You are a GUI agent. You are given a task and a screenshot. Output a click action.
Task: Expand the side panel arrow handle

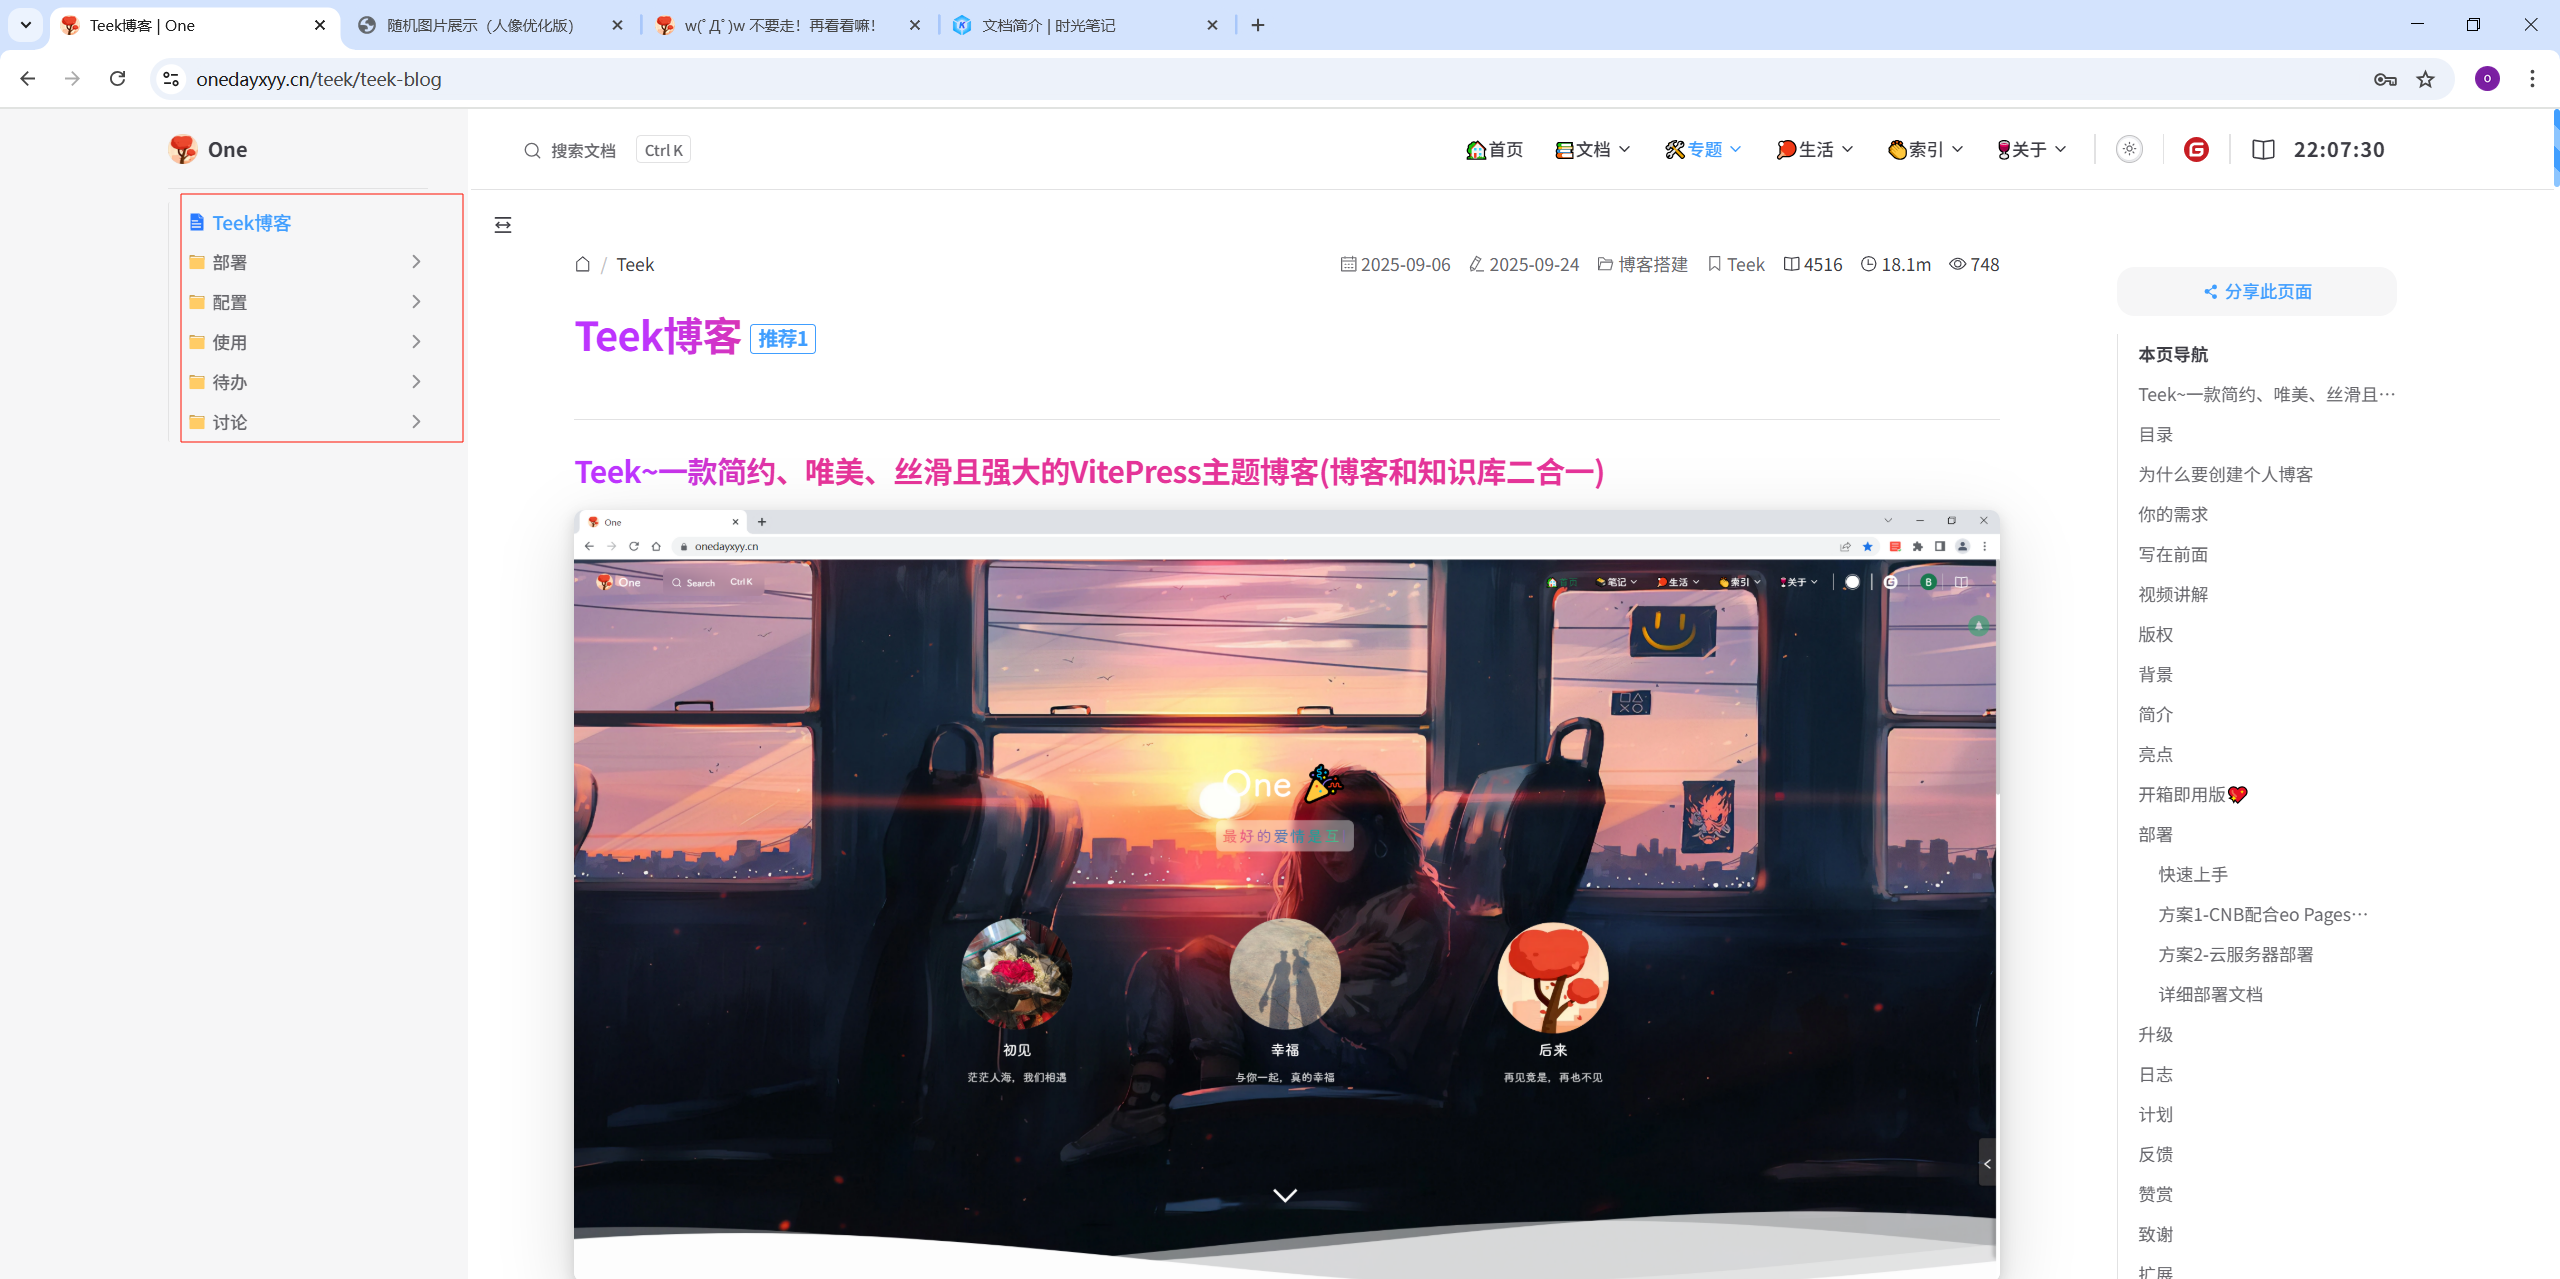pyautogui.click(x=1987, y=1163)
